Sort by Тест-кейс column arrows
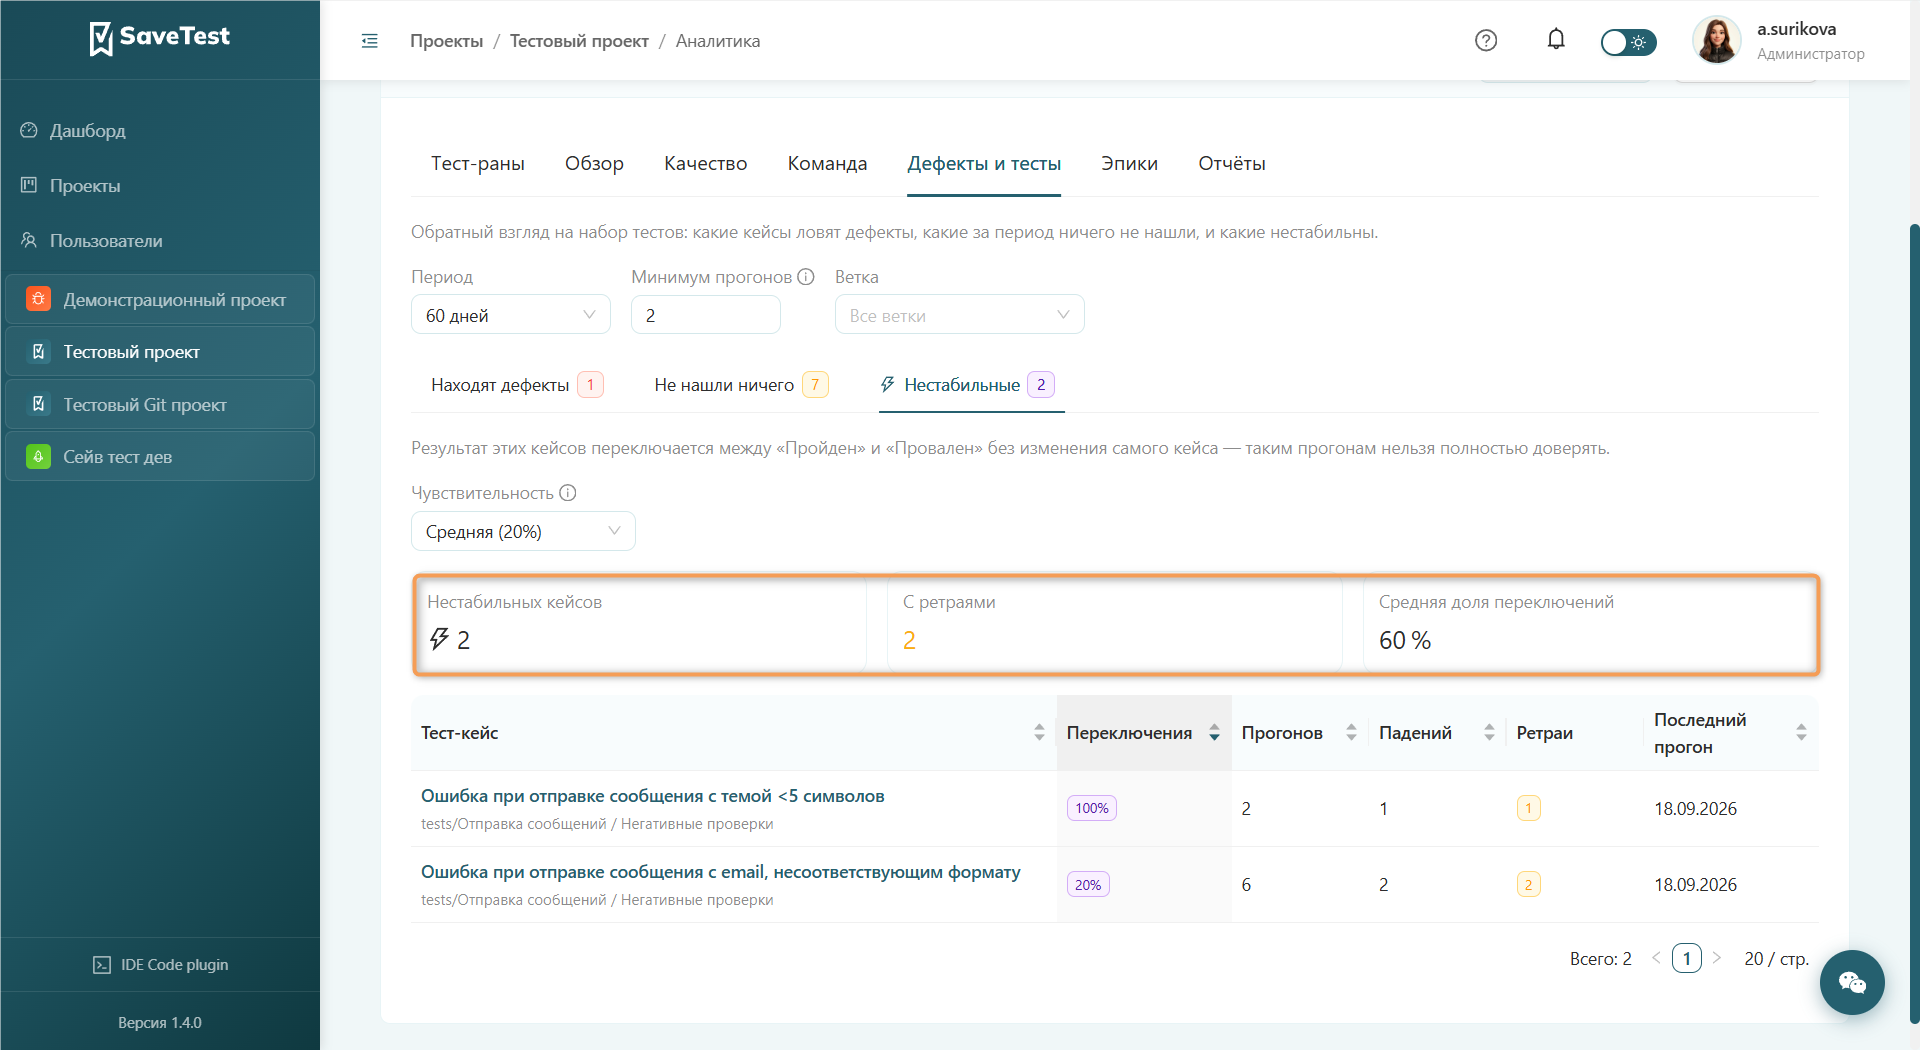 pyautogui.click(x=1039, y=733)
